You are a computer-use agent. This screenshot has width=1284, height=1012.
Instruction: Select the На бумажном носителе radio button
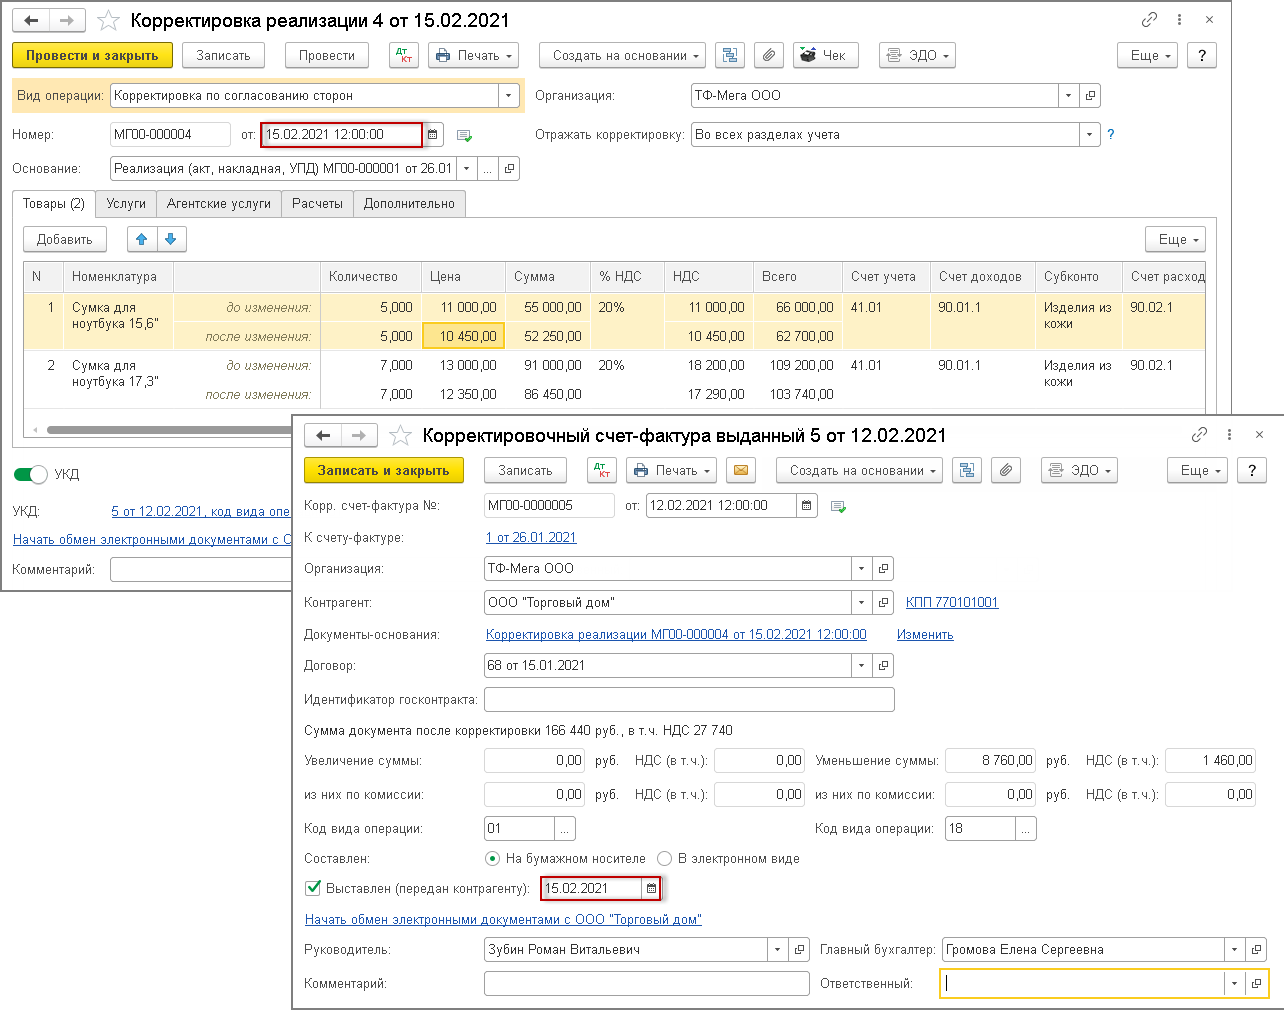coord(492,858)
